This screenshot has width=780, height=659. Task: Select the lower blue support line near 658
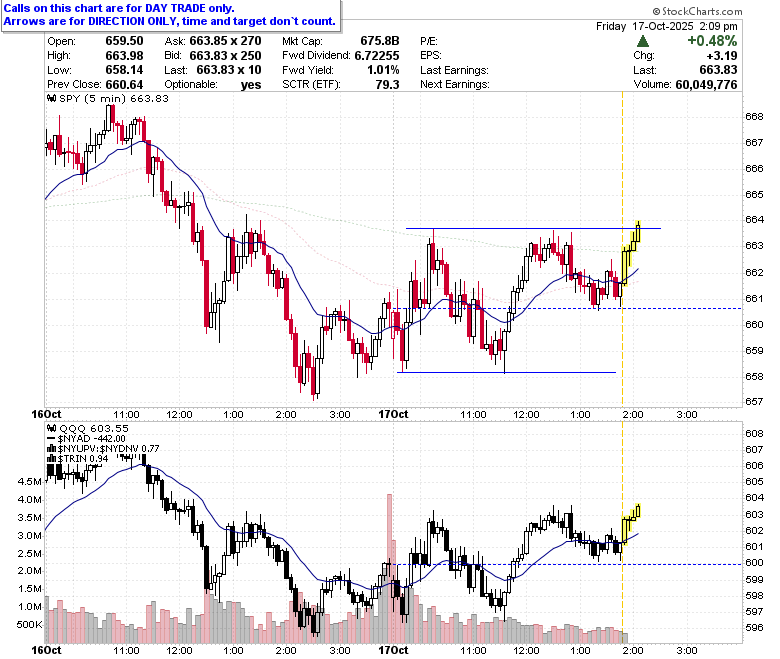[x=506, y=372]
